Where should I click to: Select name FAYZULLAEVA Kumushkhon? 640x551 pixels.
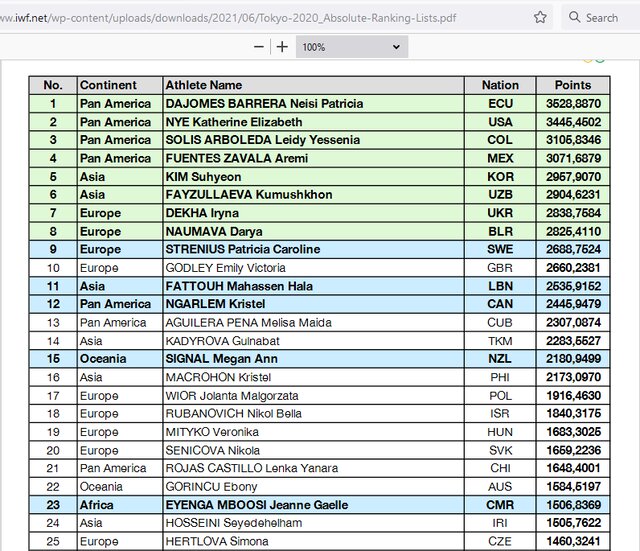tap(249, 195)
